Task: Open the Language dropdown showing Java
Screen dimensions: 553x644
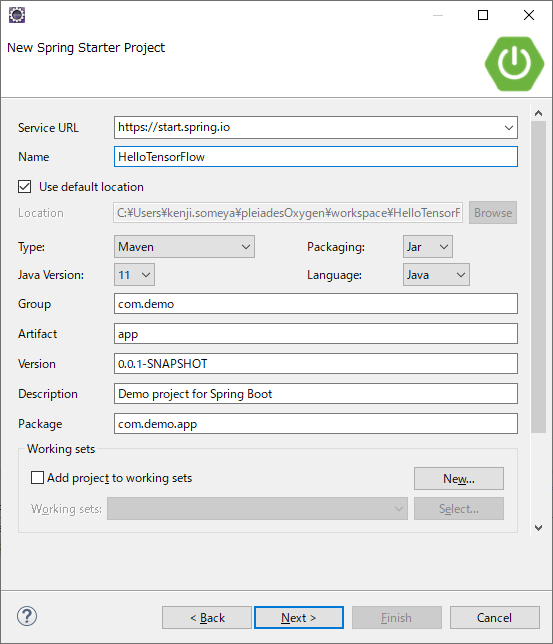Action: [436, 275]
